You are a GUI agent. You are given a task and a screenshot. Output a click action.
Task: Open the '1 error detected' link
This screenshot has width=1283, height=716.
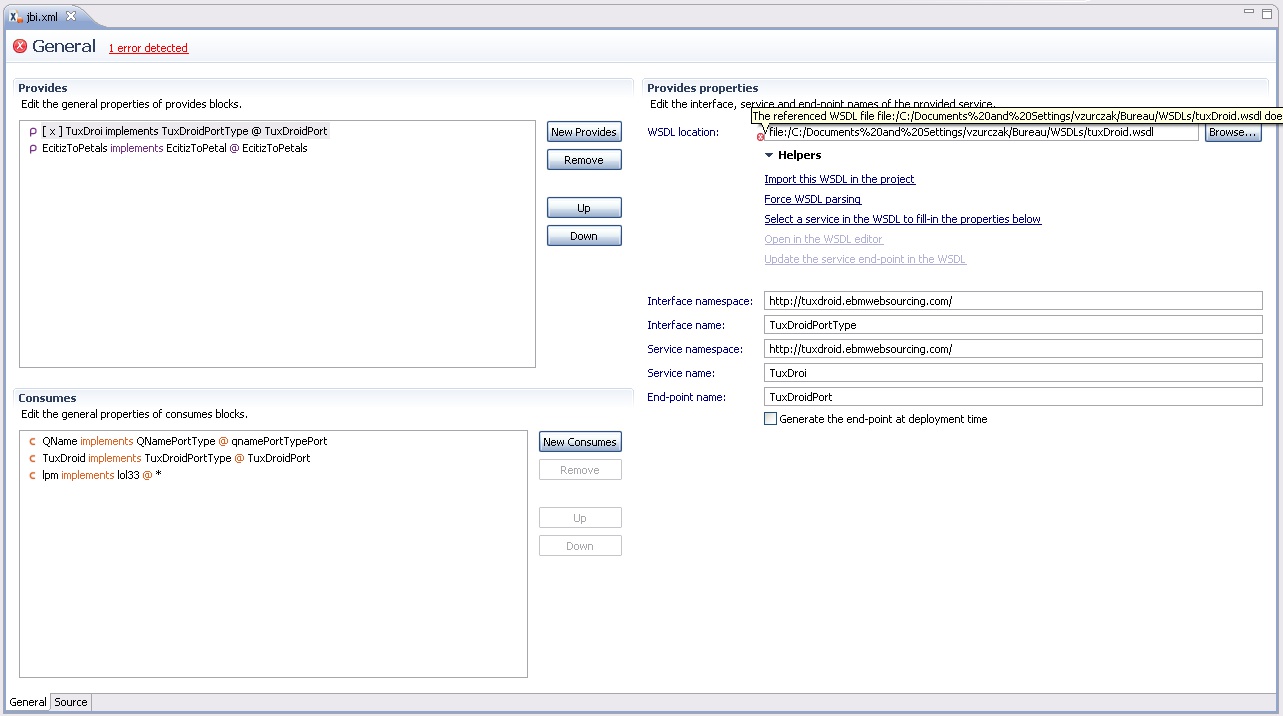coord(148,48)
